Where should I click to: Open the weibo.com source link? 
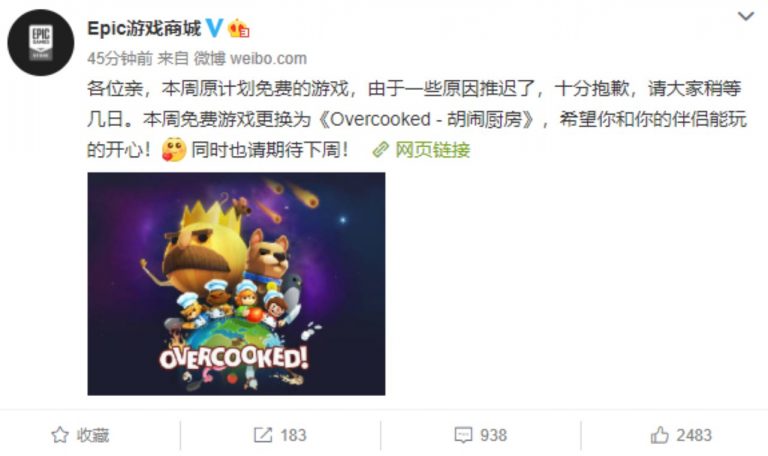coord(268,58)
